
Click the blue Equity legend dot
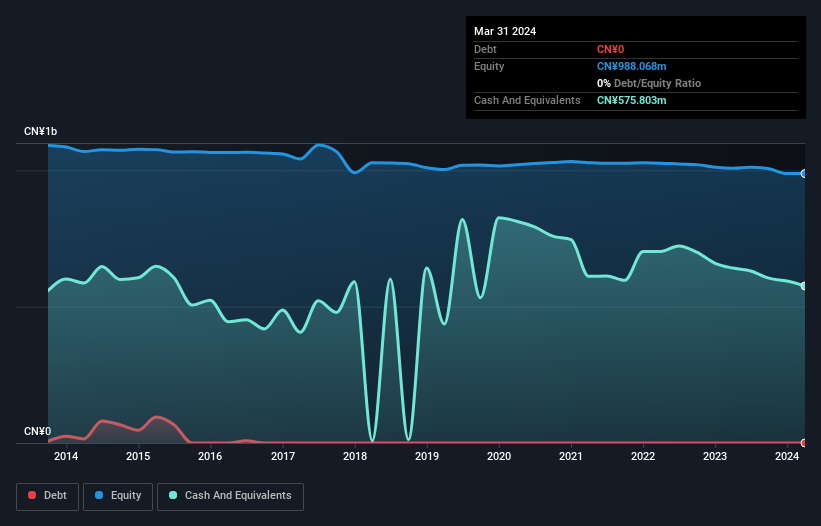pyautogui.click(x=99, y=495)
